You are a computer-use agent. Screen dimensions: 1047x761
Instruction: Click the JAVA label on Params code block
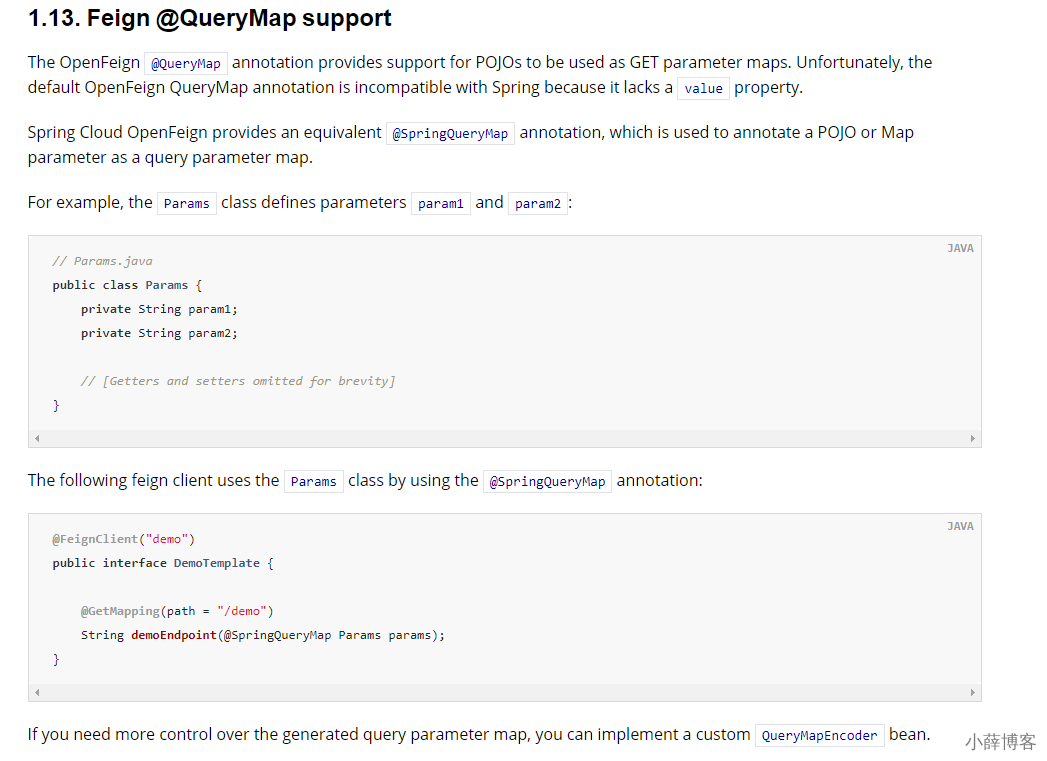(x=960, y=248)
